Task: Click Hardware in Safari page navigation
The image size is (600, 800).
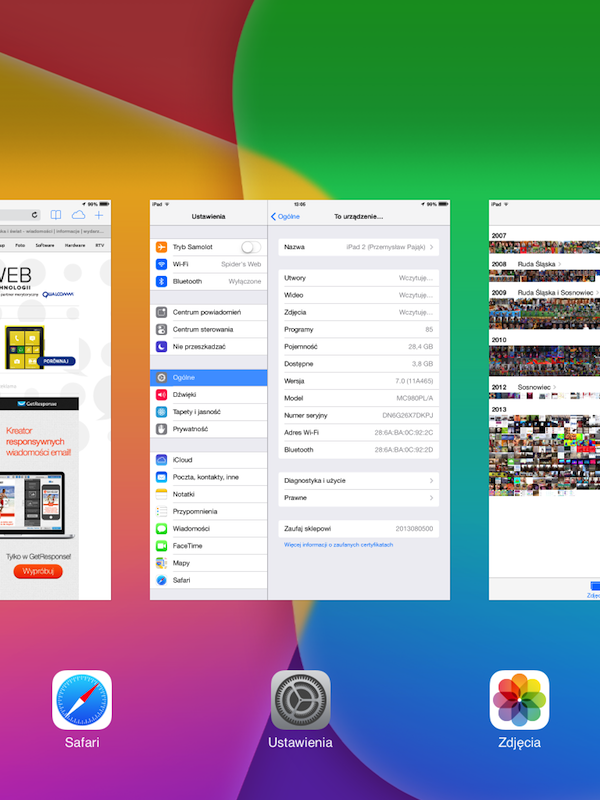Action: click(75, 245)
